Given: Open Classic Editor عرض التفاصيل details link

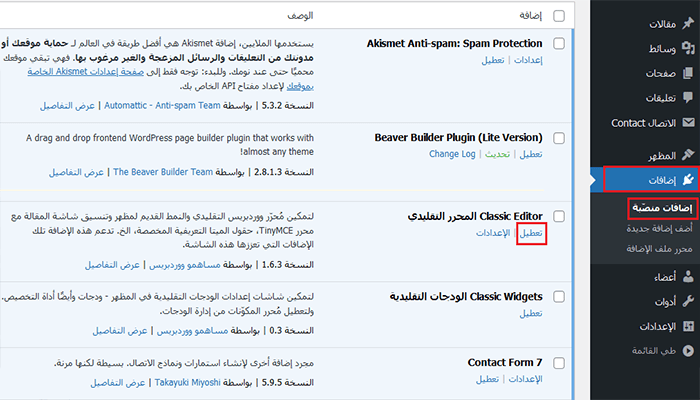Looking at the screenshot, I should click(112, 265).
